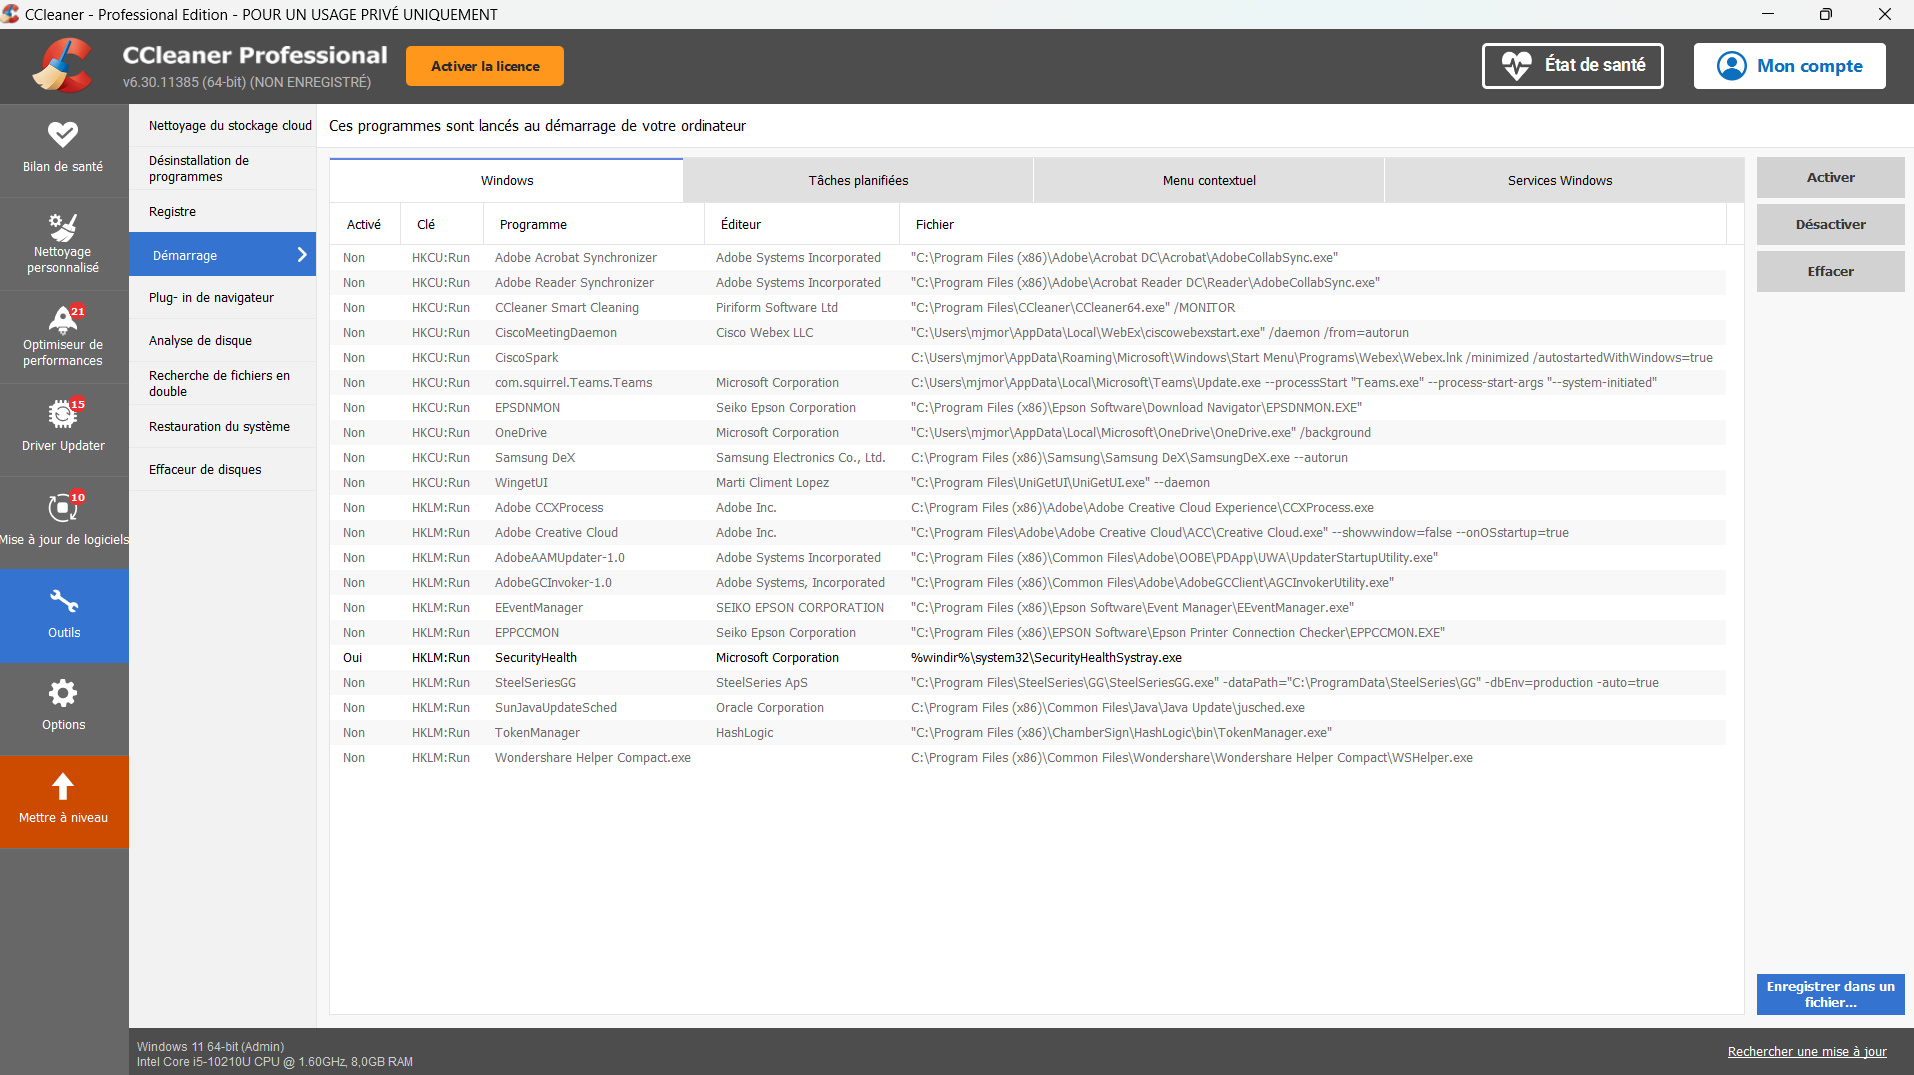Open Mise à jour de logiciels icon
Viewport: 1914px width, 1075px height.
pyautogui.click(x=63, y=508)
